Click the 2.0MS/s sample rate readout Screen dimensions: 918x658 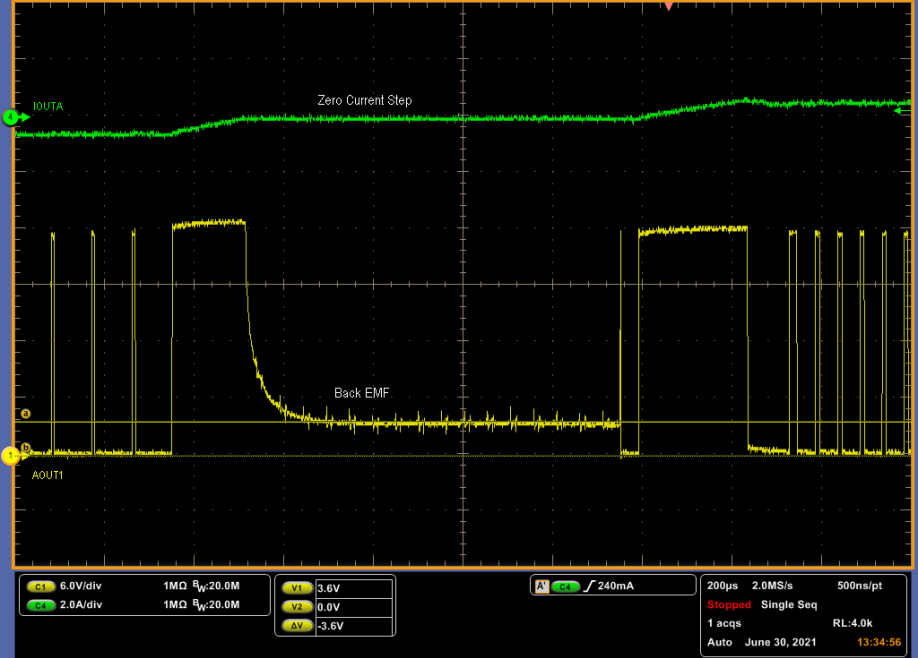(772, 586)
